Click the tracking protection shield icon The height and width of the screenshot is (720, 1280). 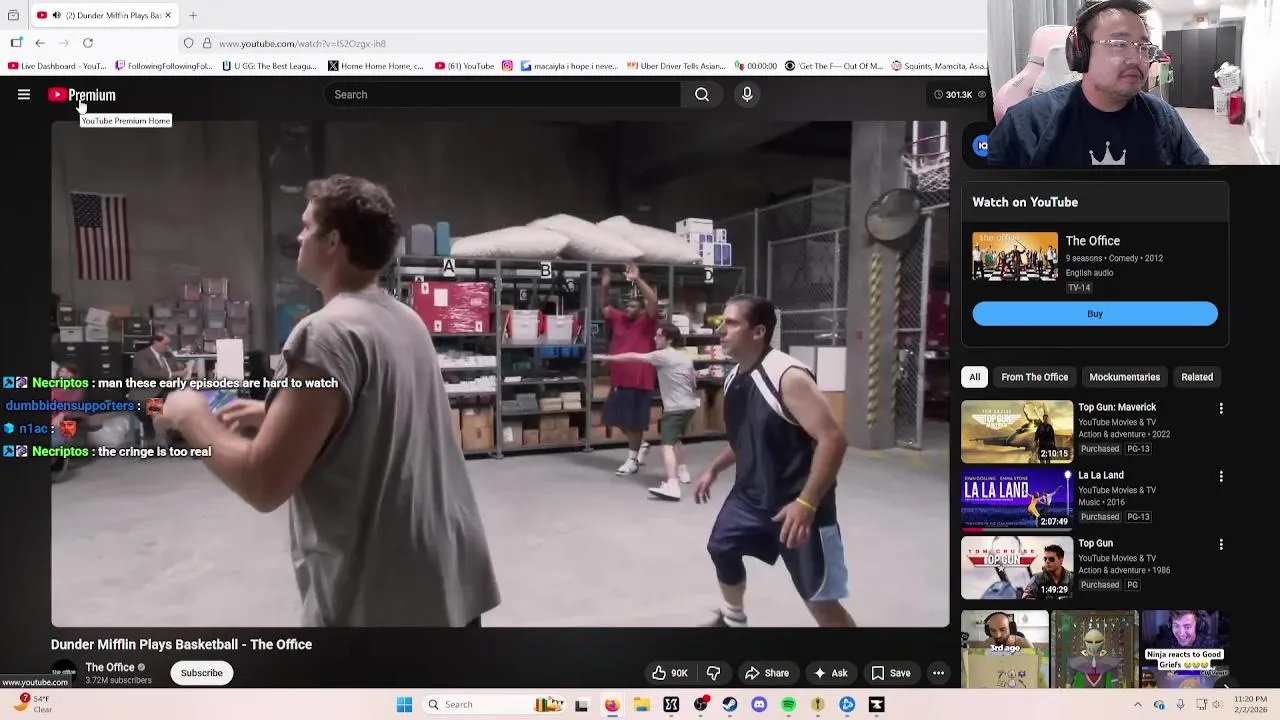188,43
